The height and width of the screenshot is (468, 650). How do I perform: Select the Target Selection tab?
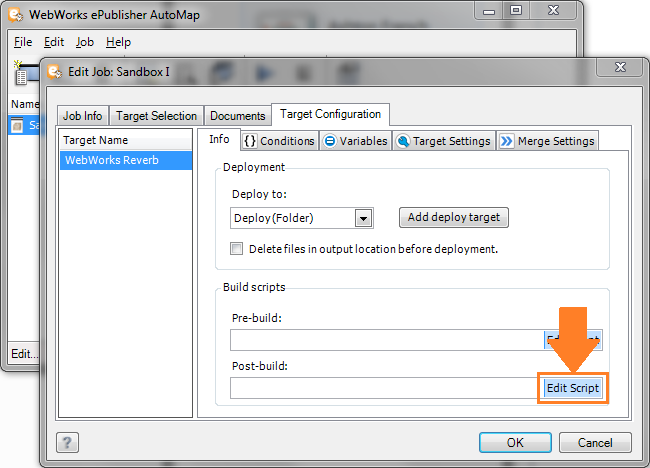pyautogui.click(x=157, y=116)
